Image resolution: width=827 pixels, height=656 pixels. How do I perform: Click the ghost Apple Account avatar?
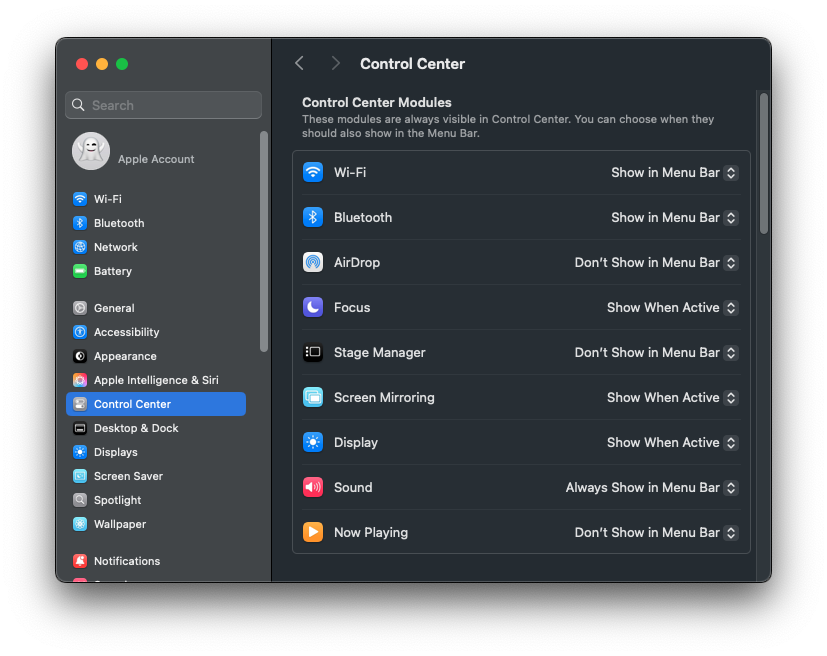pos(91,151)
